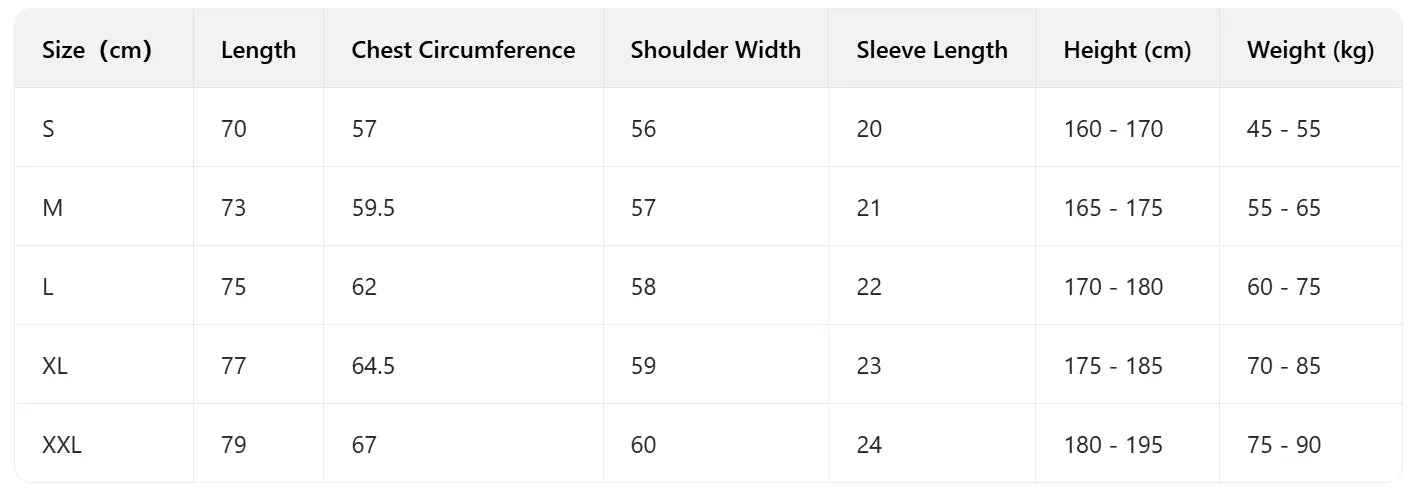Select the XXL size row label

[62, 445]
